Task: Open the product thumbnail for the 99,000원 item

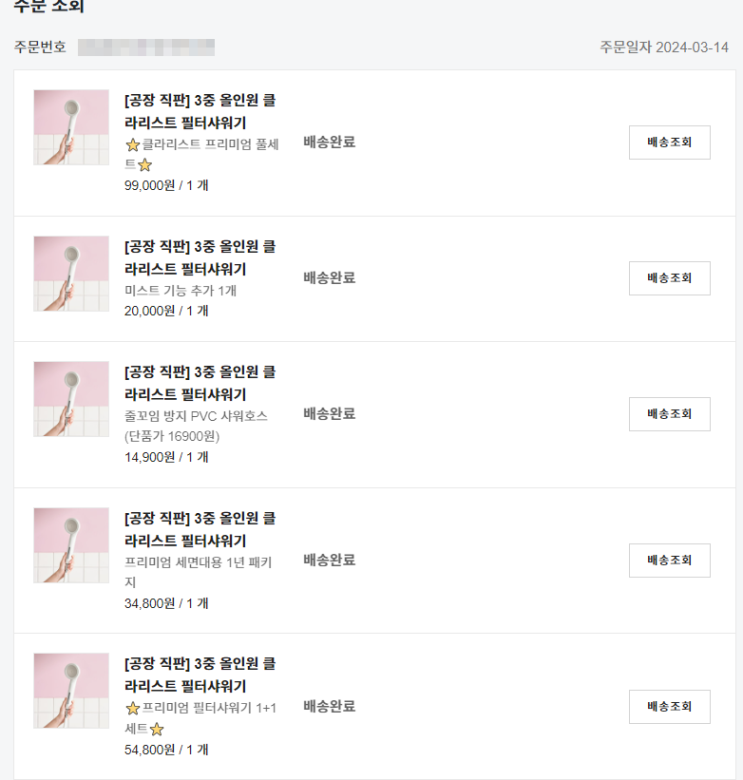Action: 71,127
